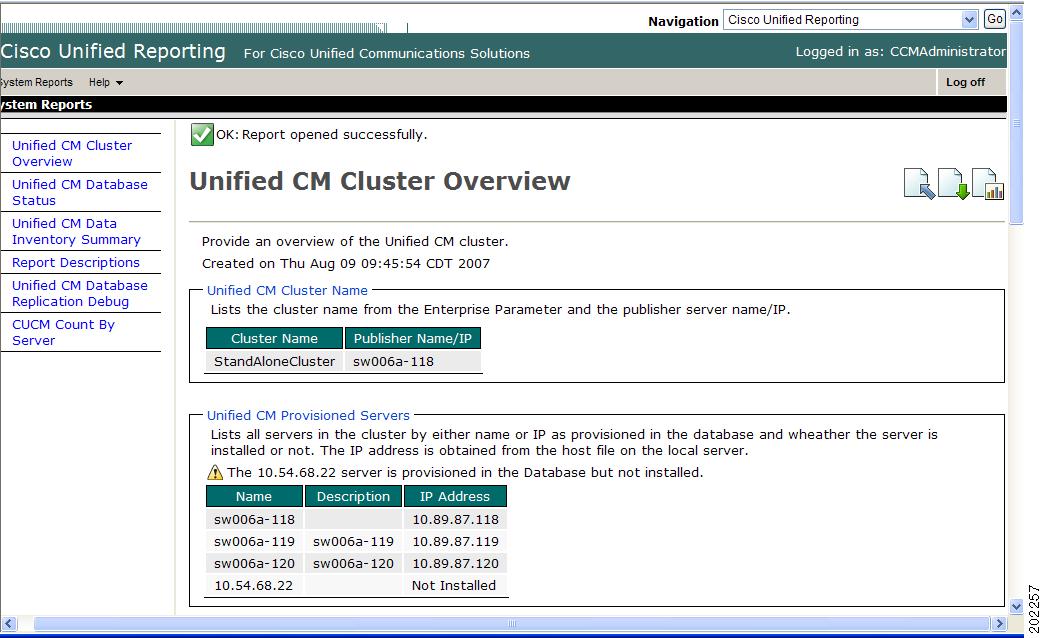This screenshot has width=1042, height=638.
Task: Click the Logged in as CCMAdministrator text
Action: pos(900,51)
